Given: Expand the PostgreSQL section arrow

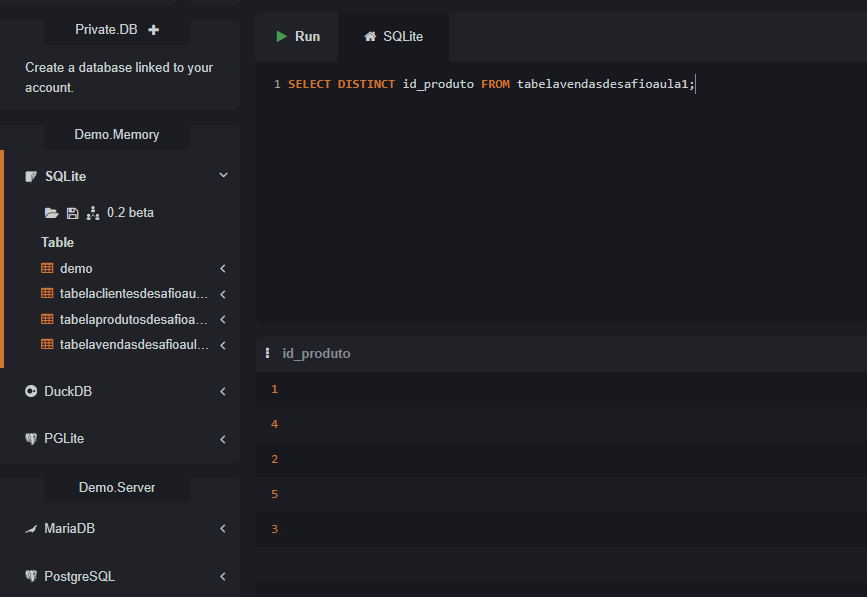Looking at the screenshot, I should tap(223, 577).
